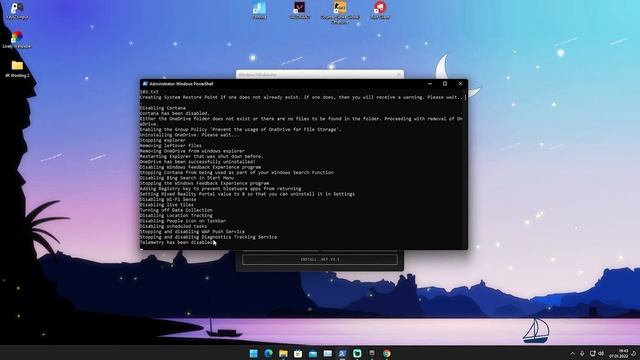Click the 'Uninstalling OneDrive. Please wait...' line
The height and width of the screenshot is (360, 640).
pyautogui.click(x=190, y=135)
